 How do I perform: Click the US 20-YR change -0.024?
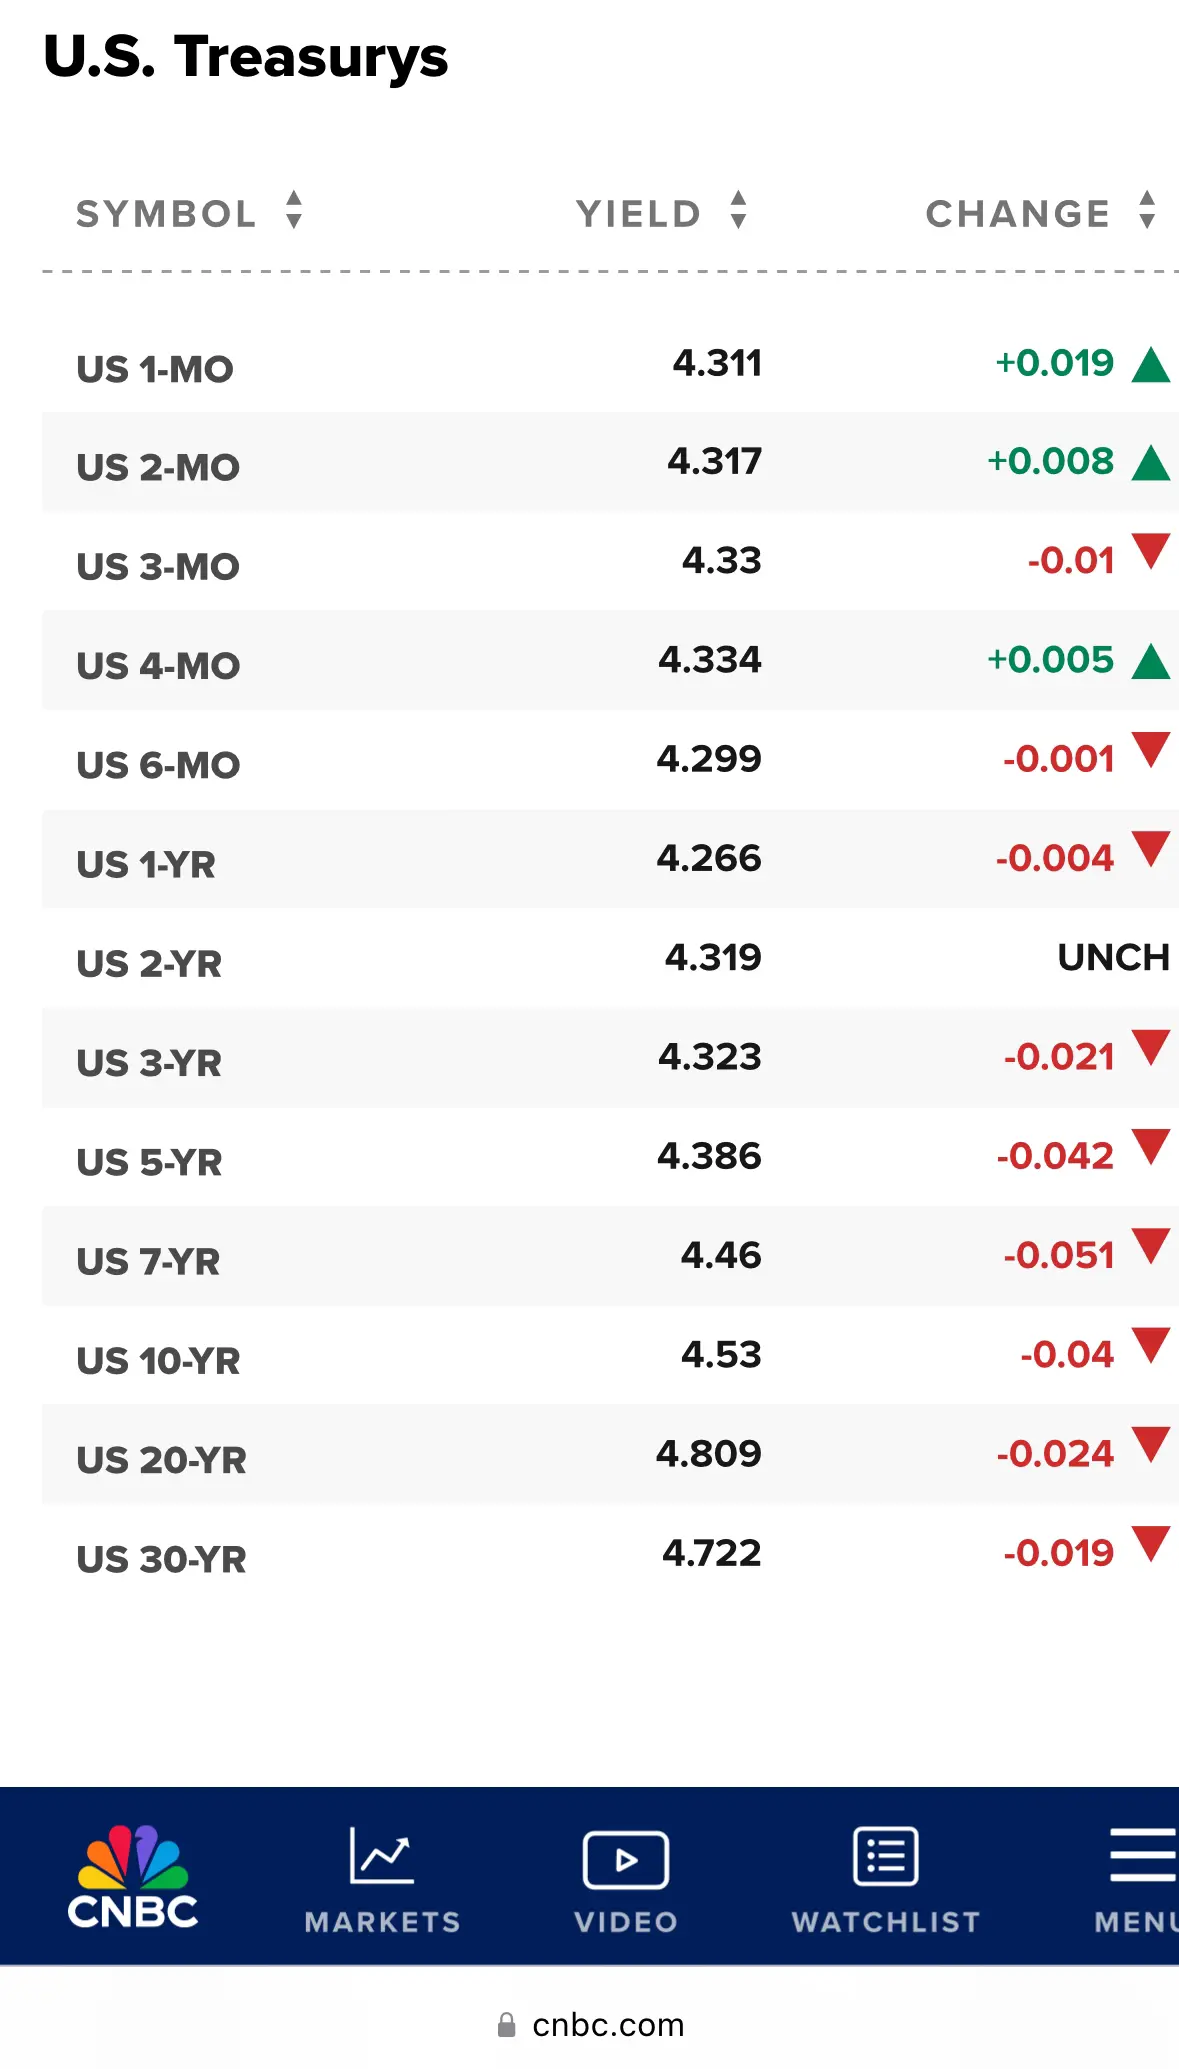point(1055,1453)
